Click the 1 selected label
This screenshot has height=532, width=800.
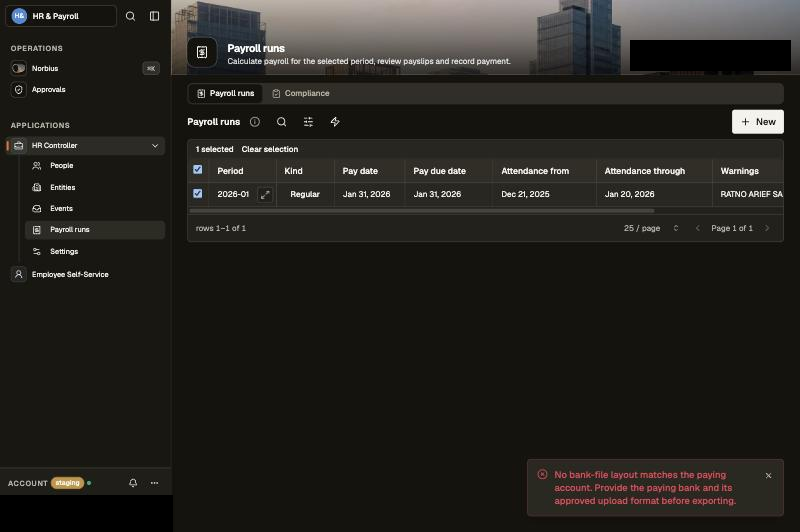coord(214,149)
